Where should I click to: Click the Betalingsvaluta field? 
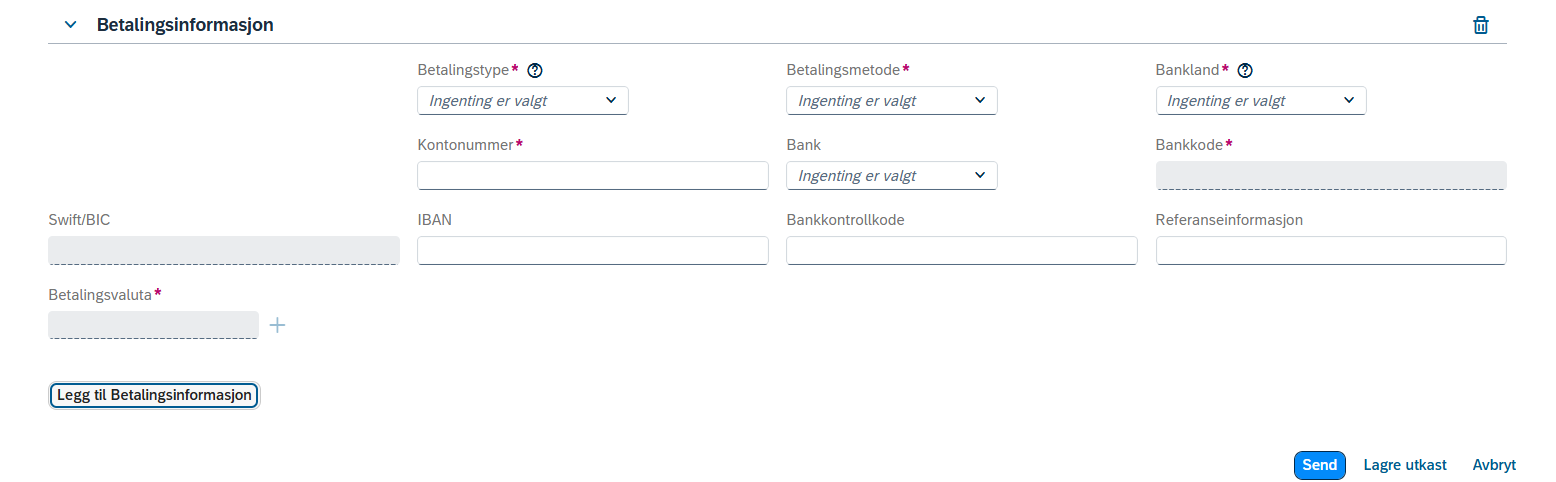click(153, 325)
